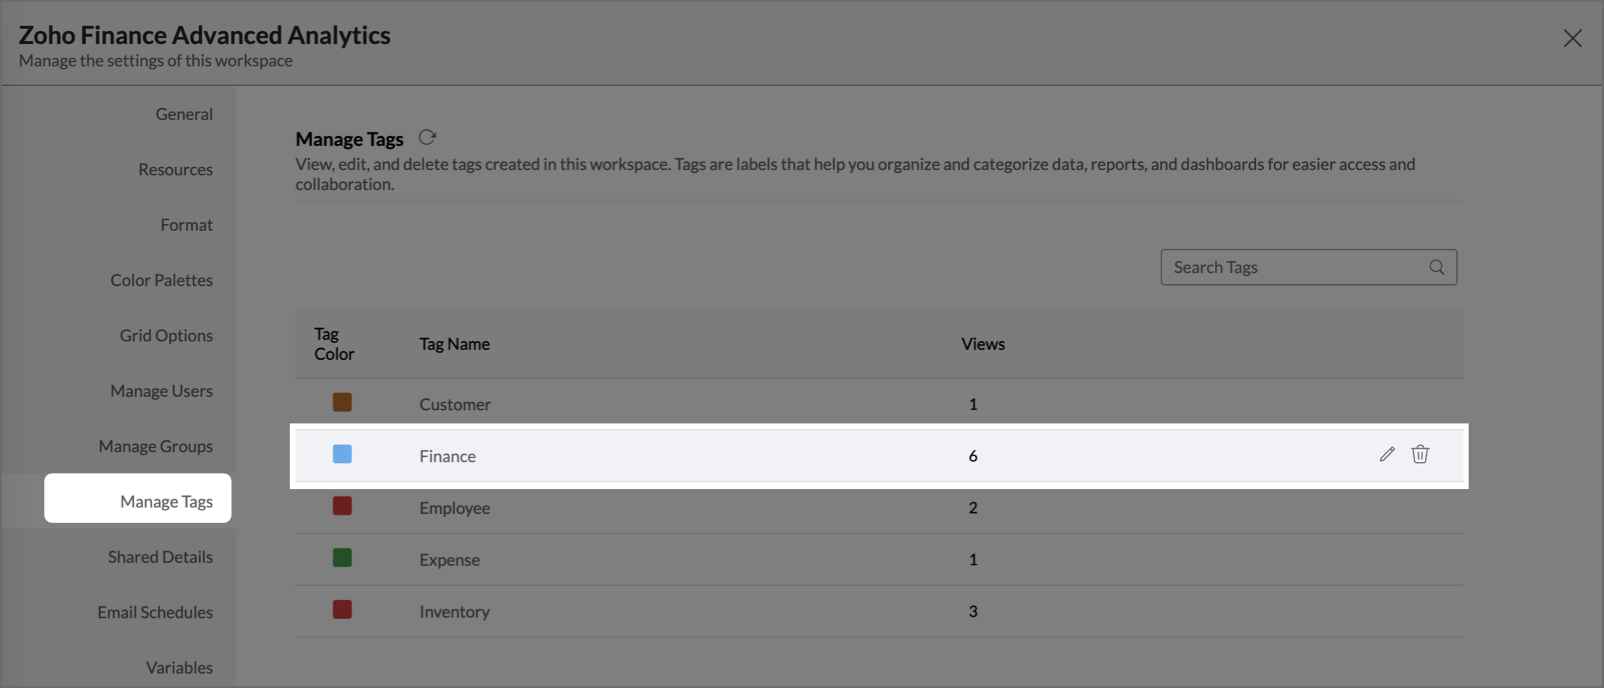Viewport: 1604px width, 688px height.
Task: Select the Employee tag row
Action: coord(455,508)
